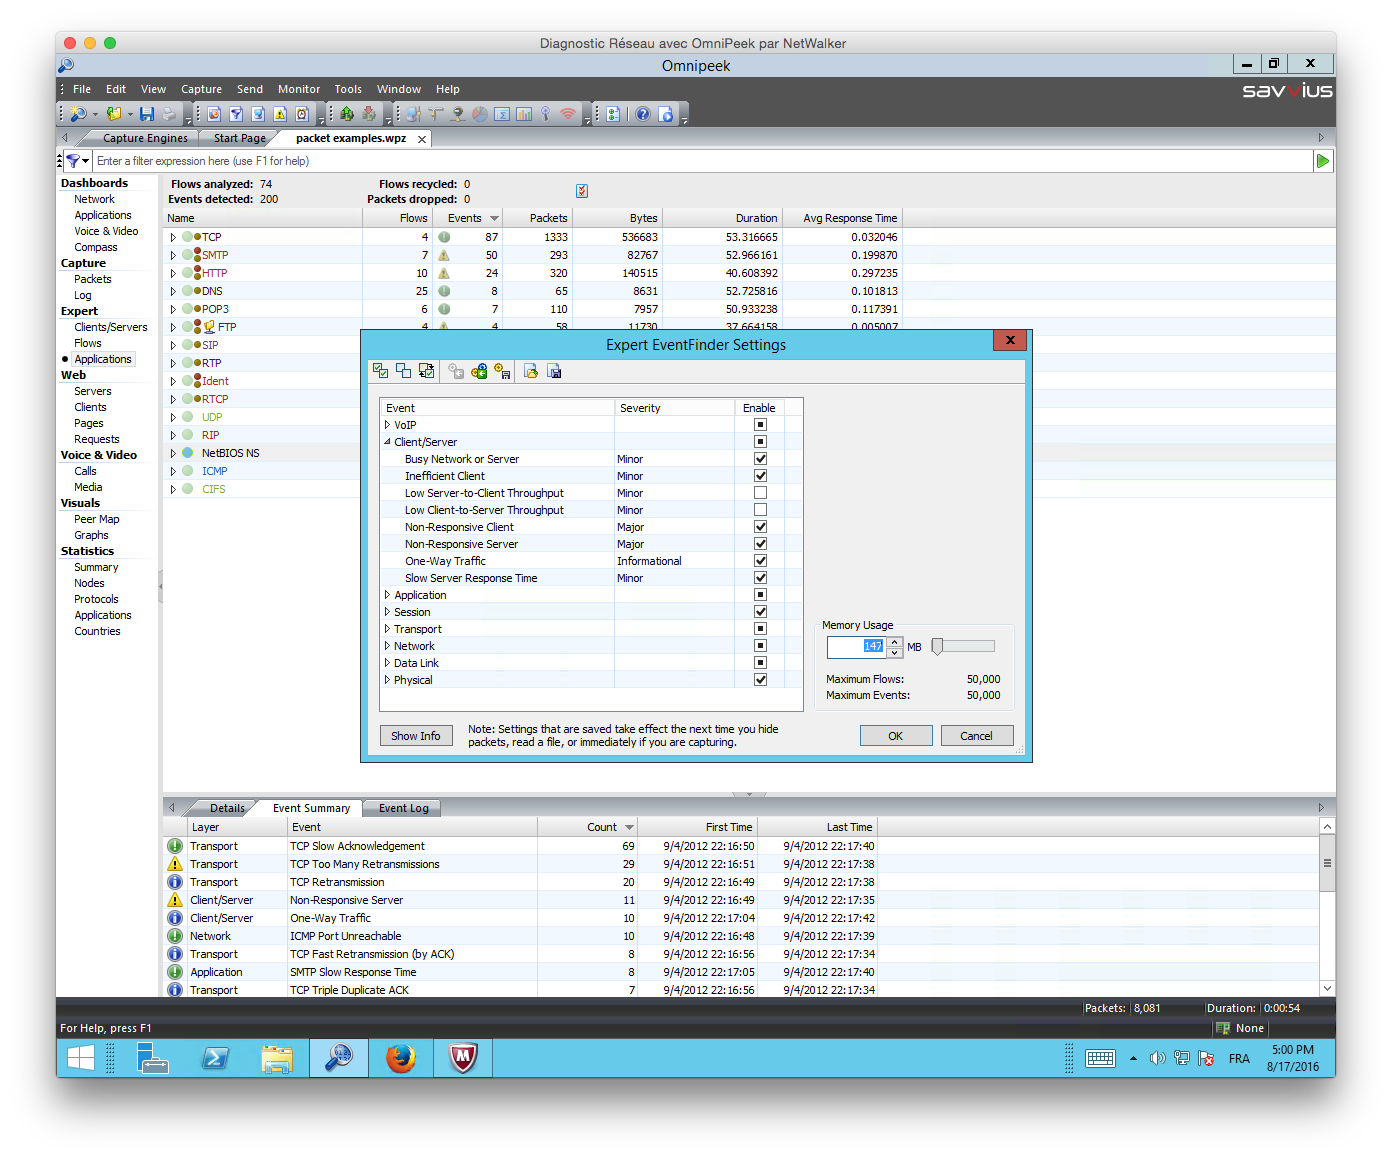Click Memory Usage spinner up arrow
This screenshot has height=1158, width=1392.
pyautogui.click(x=895, y=642)
